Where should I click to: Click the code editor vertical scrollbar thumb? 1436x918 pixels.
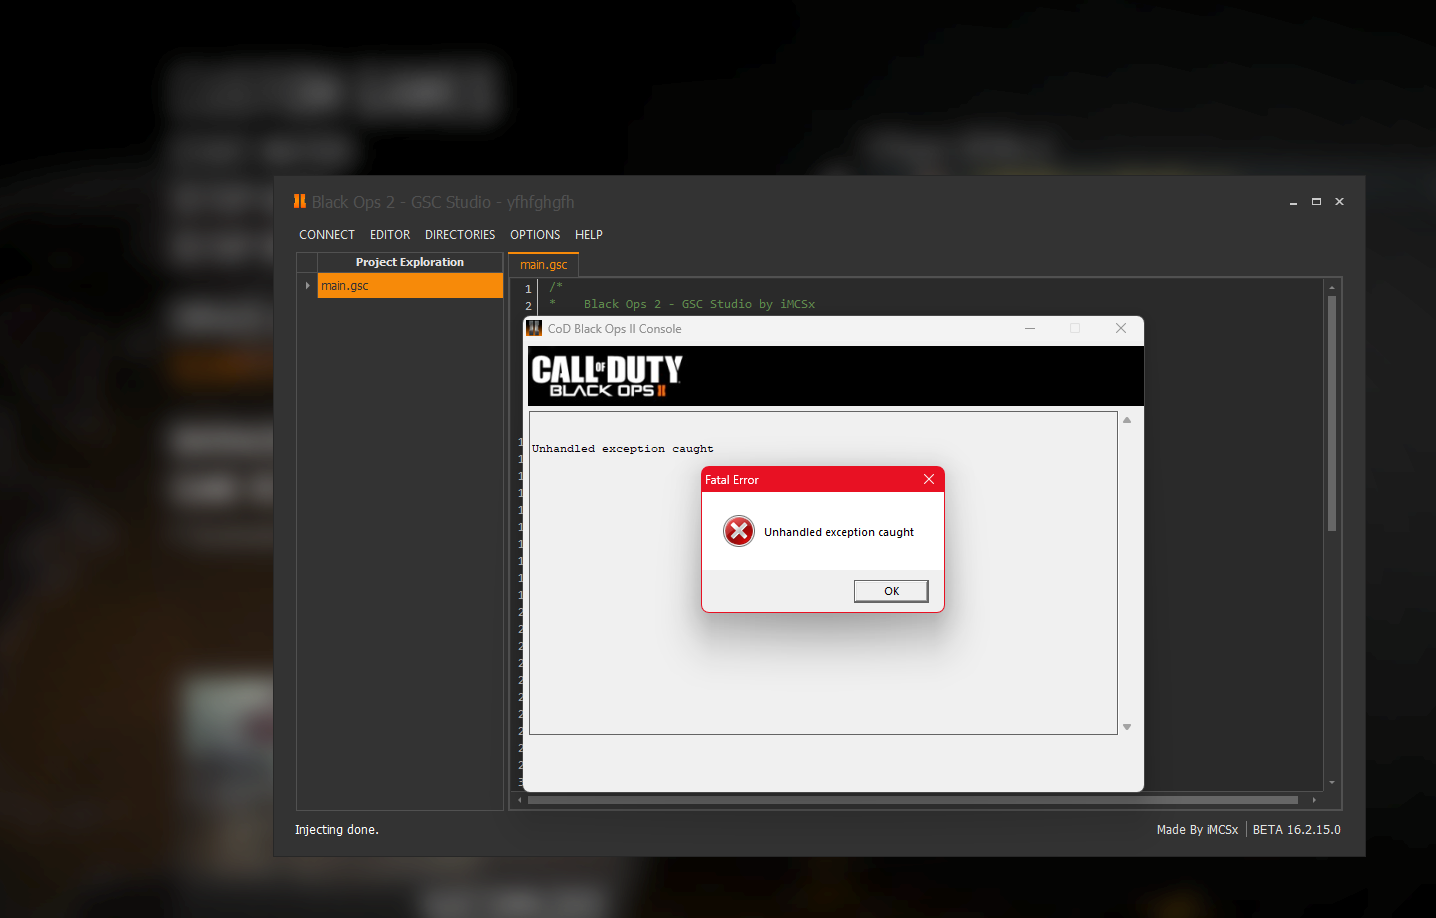point(1331,412)
